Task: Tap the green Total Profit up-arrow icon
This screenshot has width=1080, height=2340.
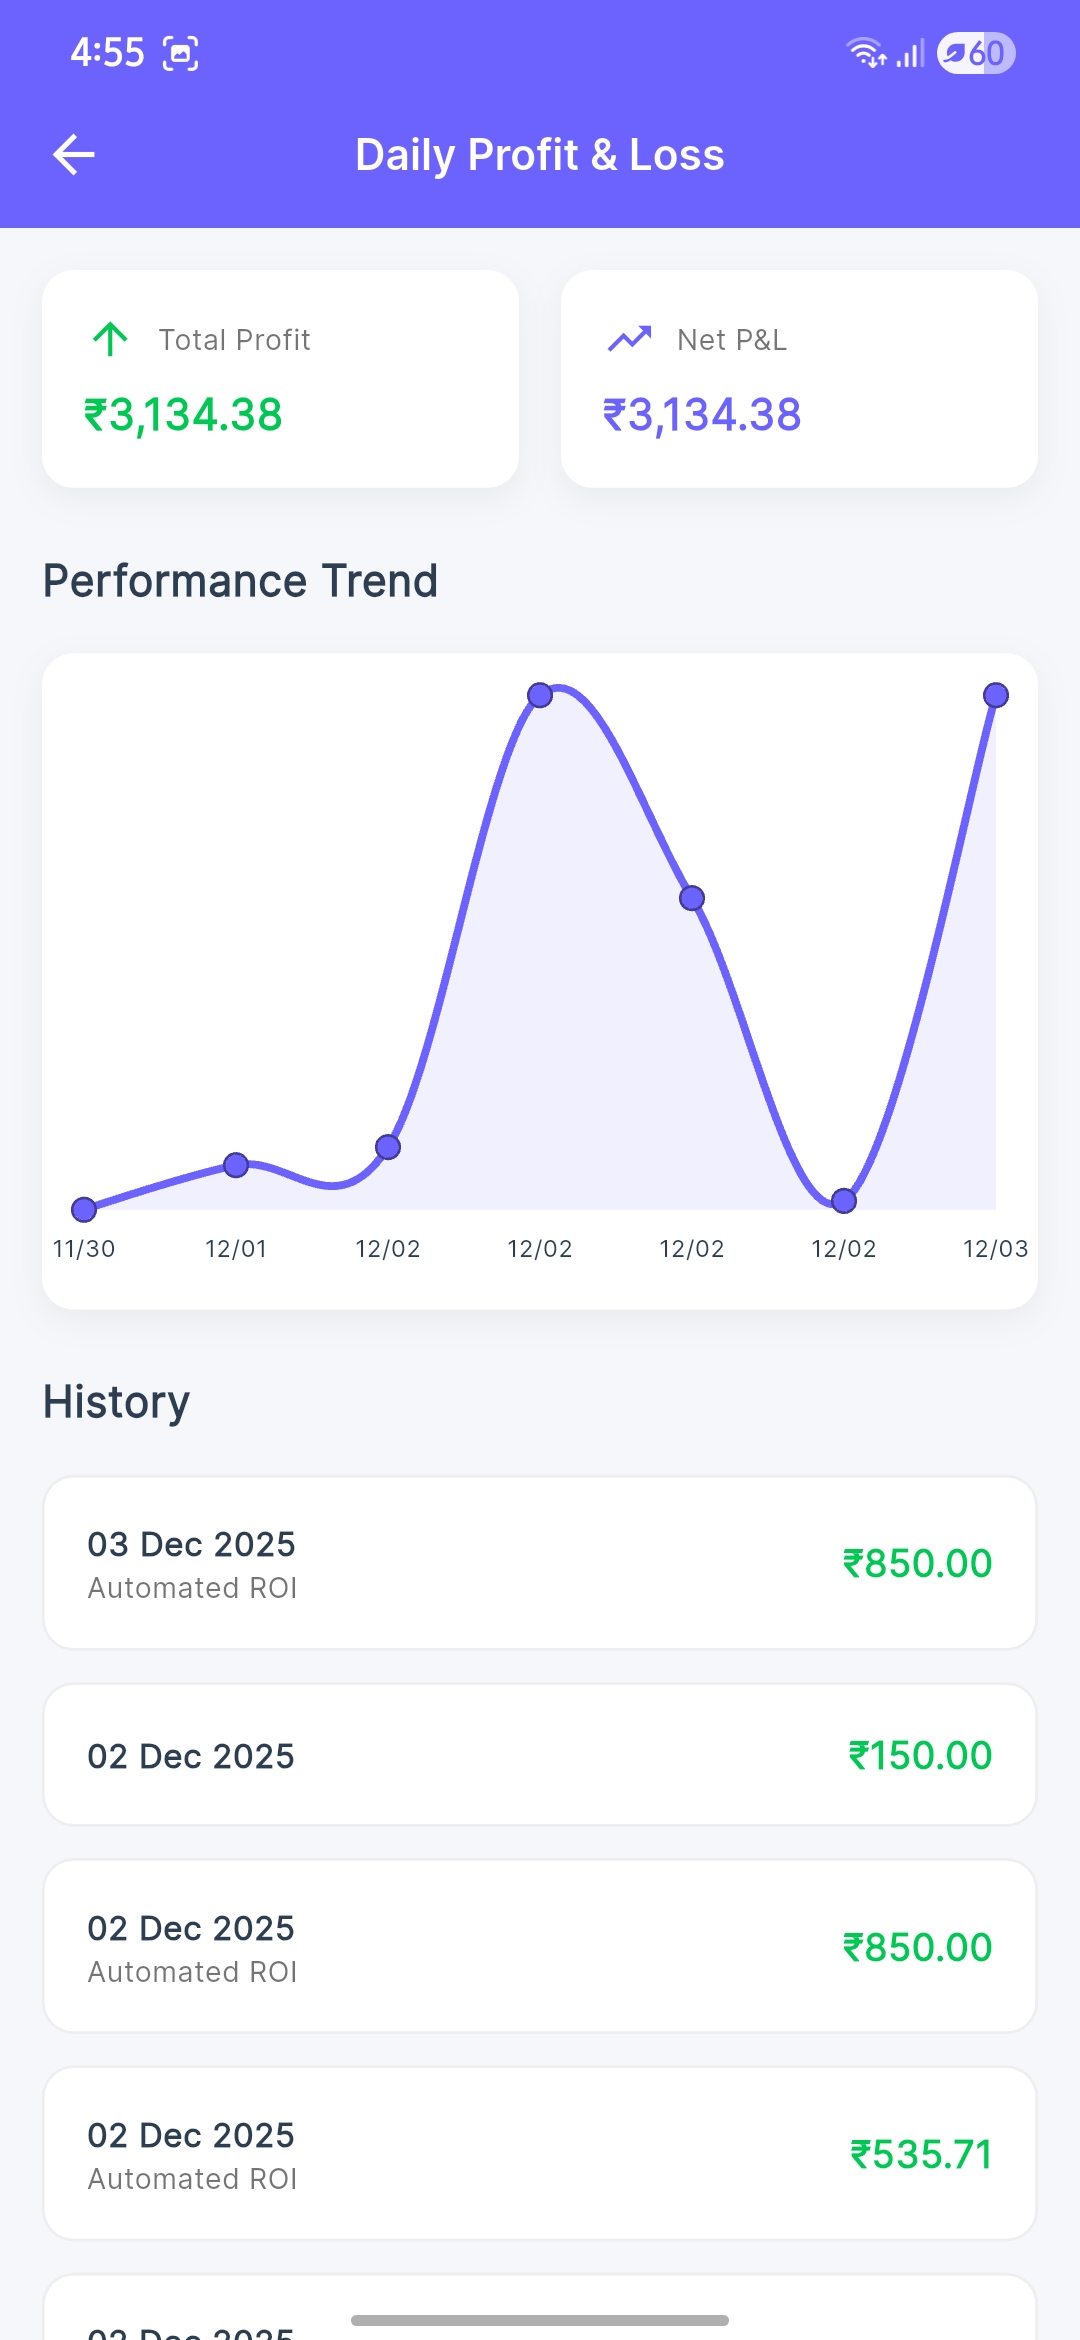Action: point(110,340)
